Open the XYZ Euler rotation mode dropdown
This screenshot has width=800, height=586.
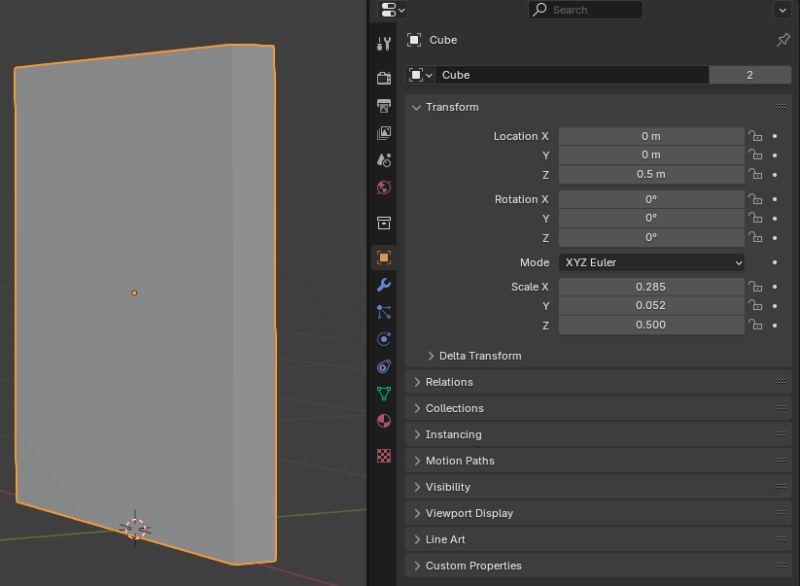(x=651, y=262)
